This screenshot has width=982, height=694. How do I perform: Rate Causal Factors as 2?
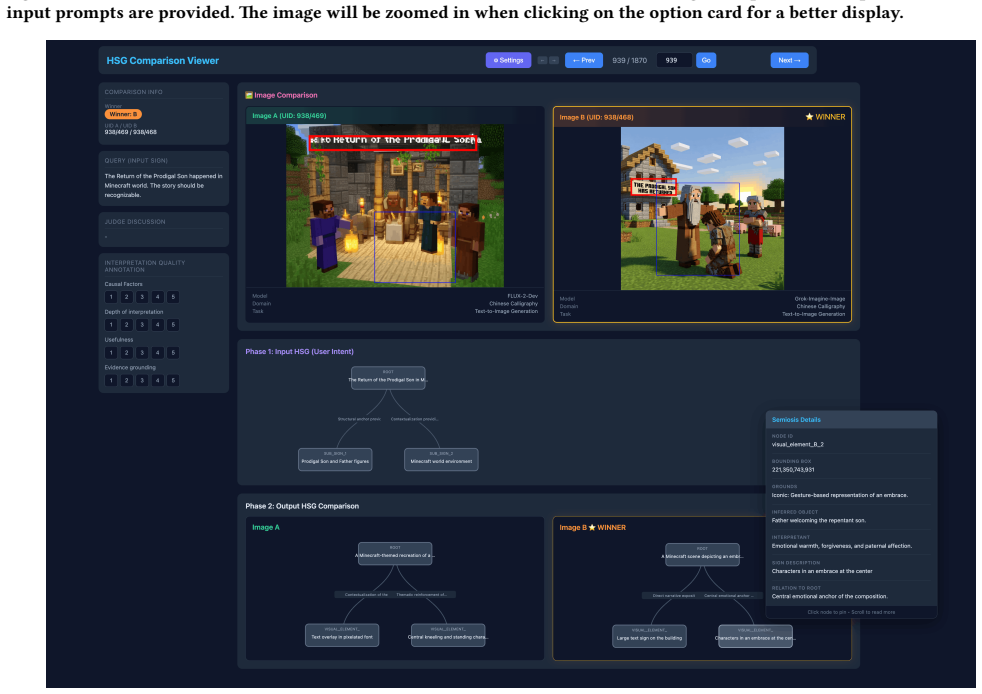[x=127, y=297]
